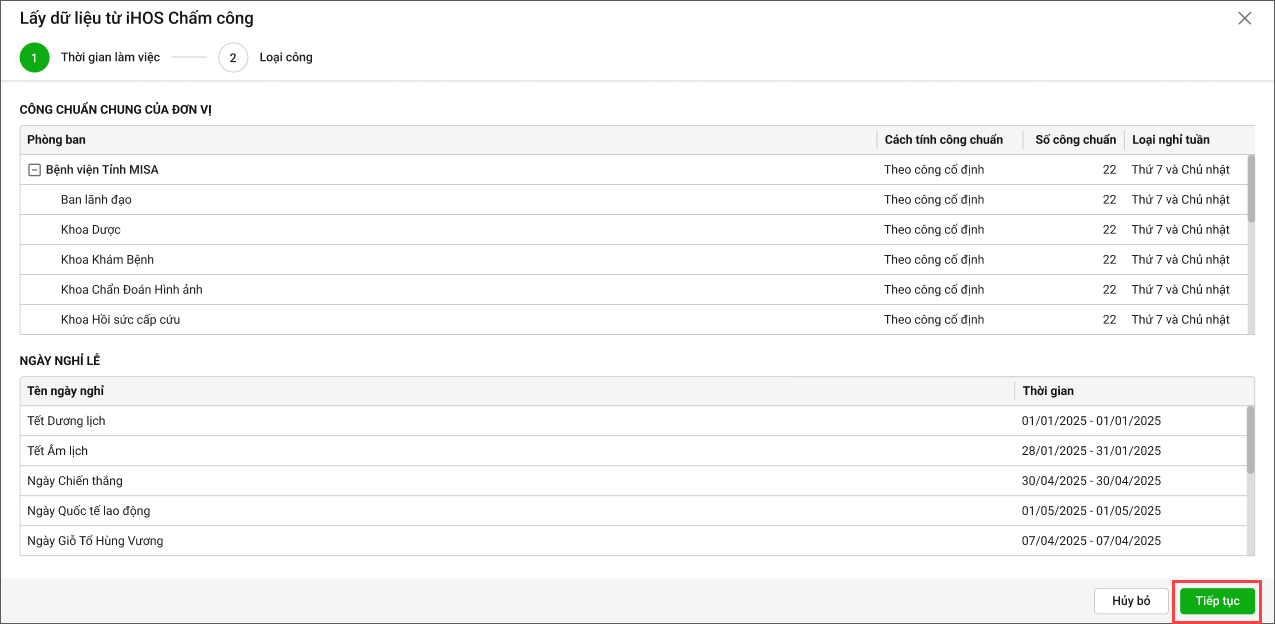Click the Hủy bỏ button
This screenshot has height=624, width=1275.
pos(1130,601)
